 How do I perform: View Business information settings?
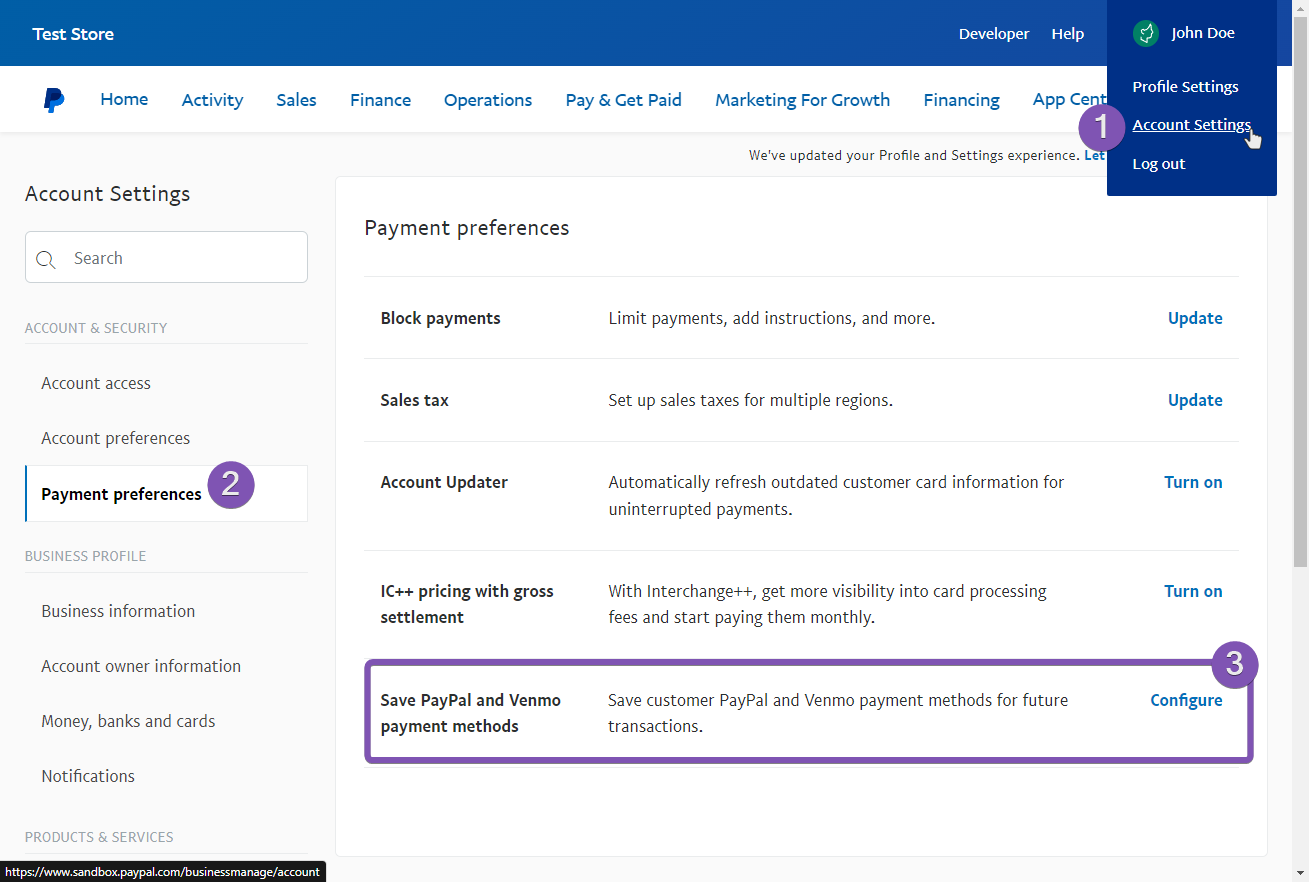point(117,610)
